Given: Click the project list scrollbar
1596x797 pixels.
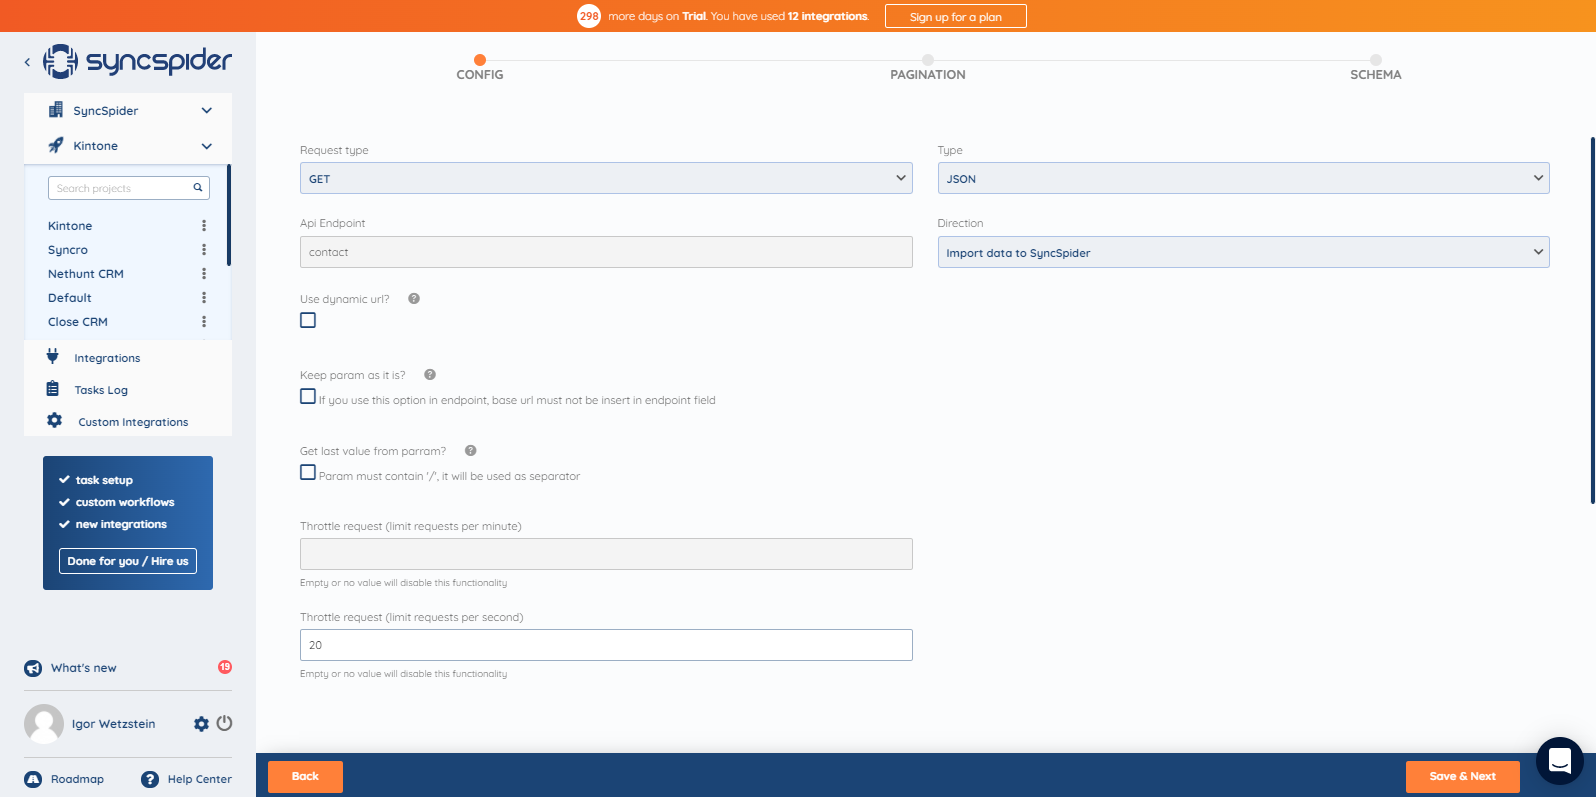Looking at the screenshot, I should click(x=229, y=215).
